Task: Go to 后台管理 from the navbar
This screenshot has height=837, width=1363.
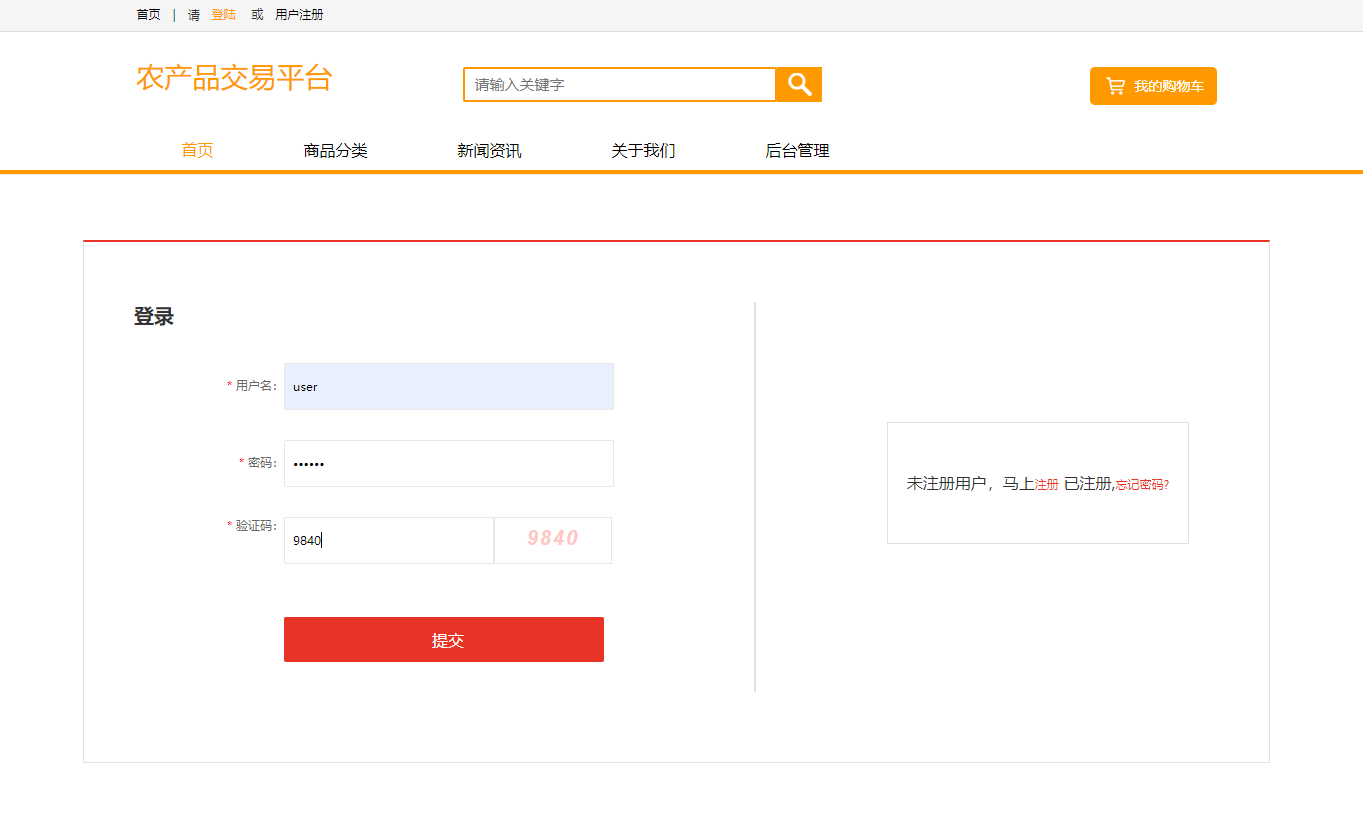Action: pyautogui.click(x=797, y=150)
